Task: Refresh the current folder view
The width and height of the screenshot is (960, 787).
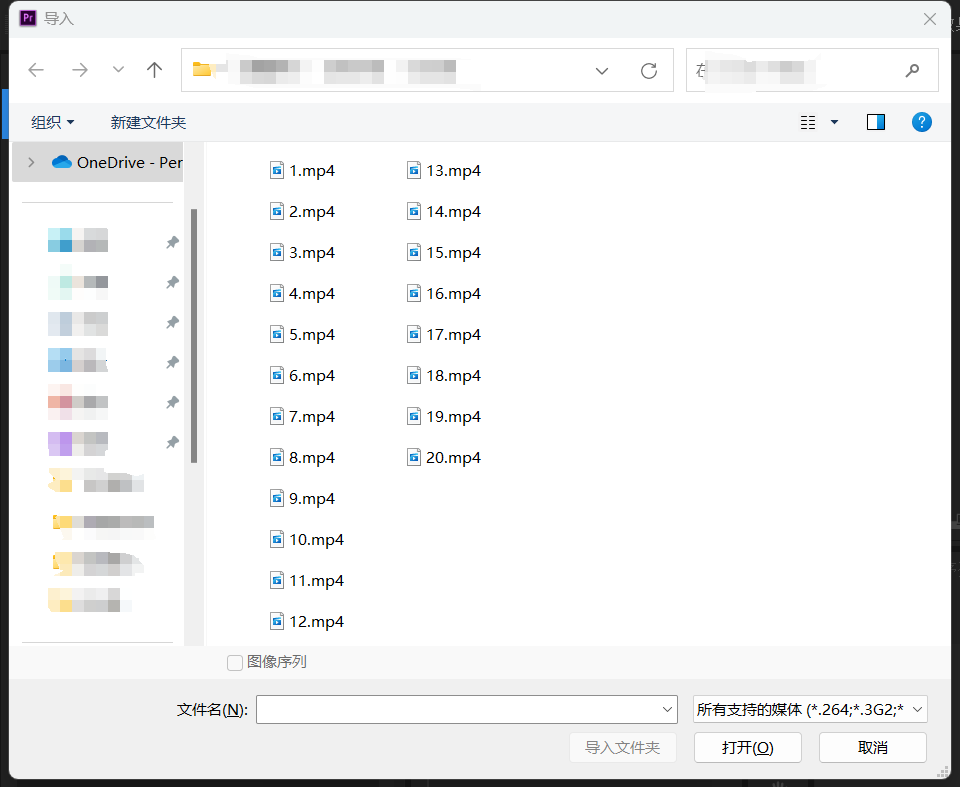Action: tap(649, 71)
